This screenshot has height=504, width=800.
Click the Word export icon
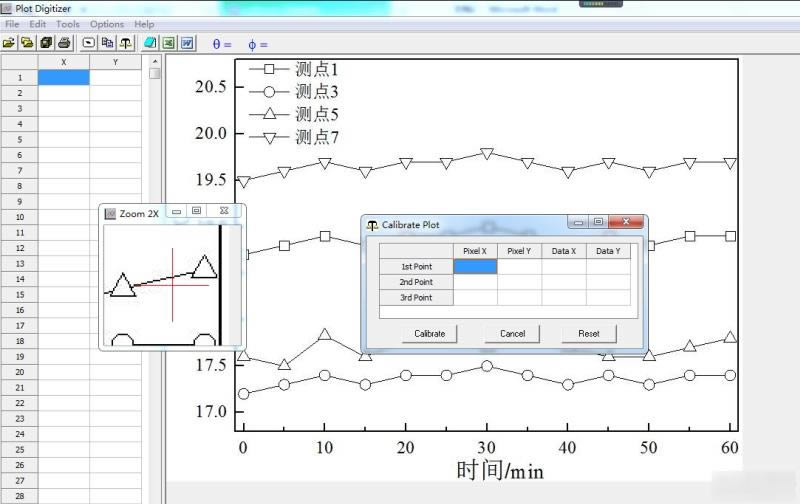point(187,43)
